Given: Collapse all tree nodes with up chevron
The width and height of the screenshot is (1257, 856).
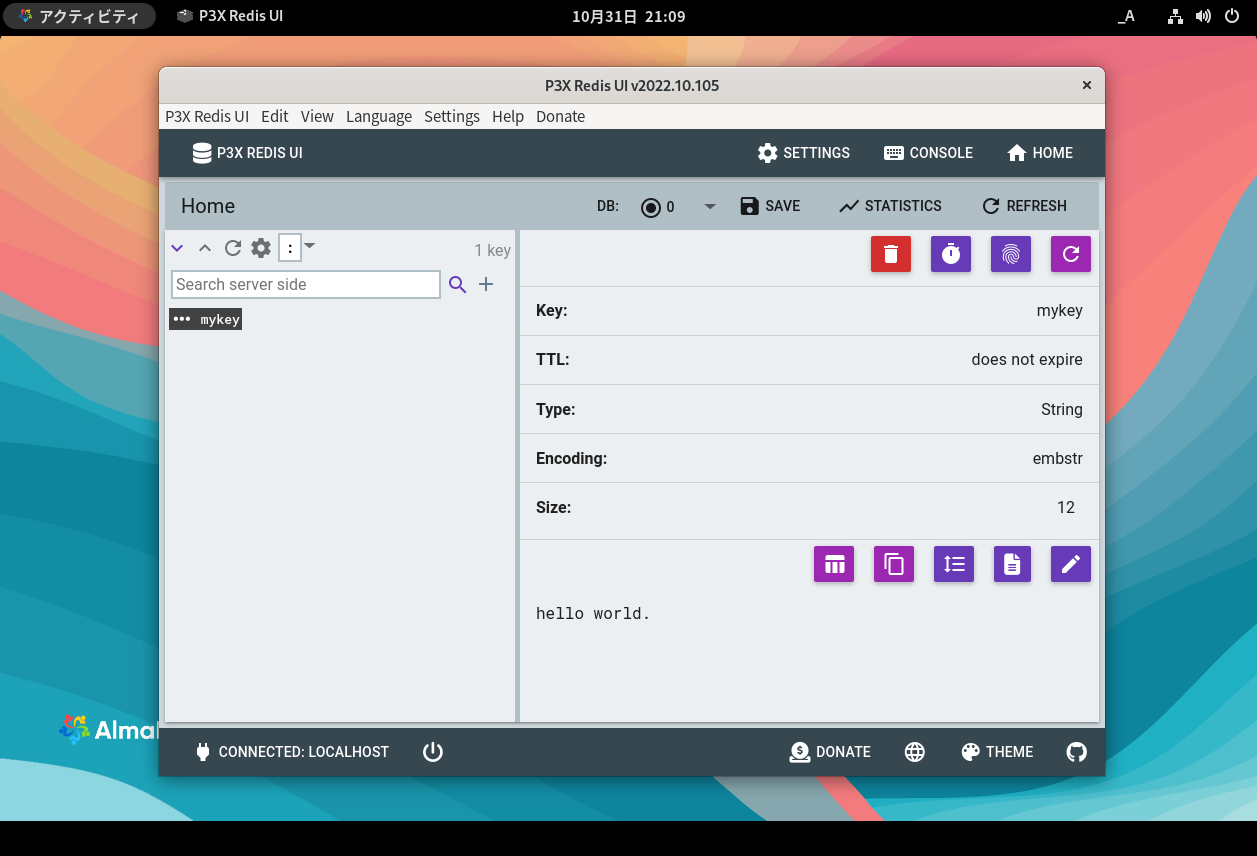Looking at the screenshot, I should (x=205, y=248).
